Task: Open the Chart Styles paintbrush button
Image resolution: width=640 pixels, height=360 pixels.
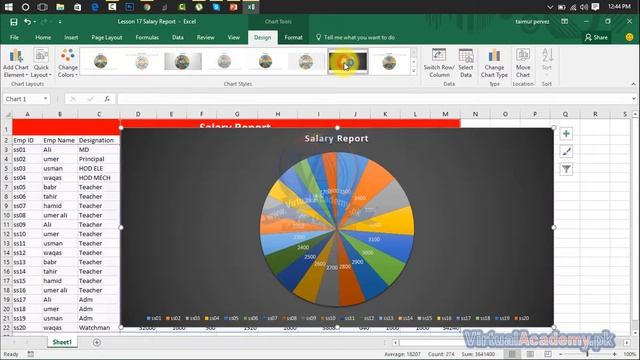Action: point(566,151)
